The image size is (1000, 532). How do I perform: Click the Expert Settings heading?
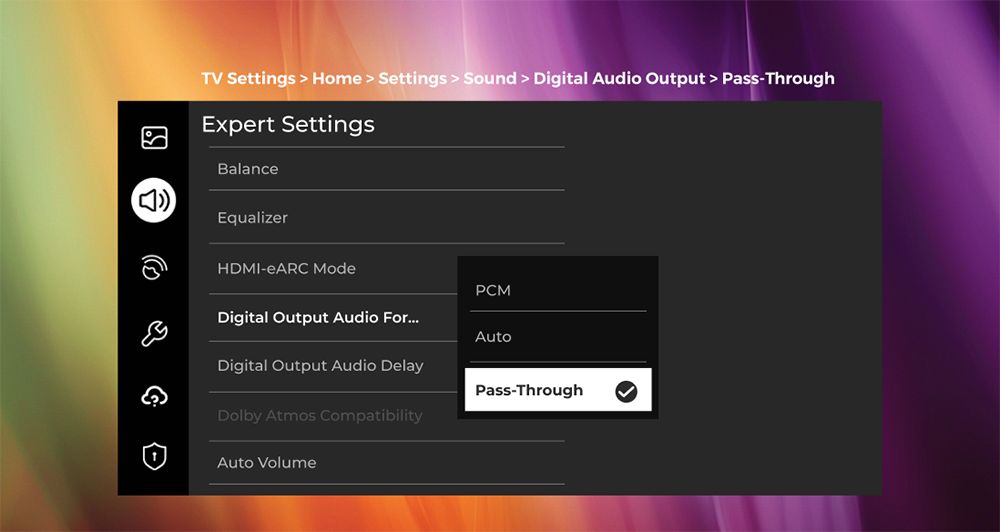coord(288,124)
